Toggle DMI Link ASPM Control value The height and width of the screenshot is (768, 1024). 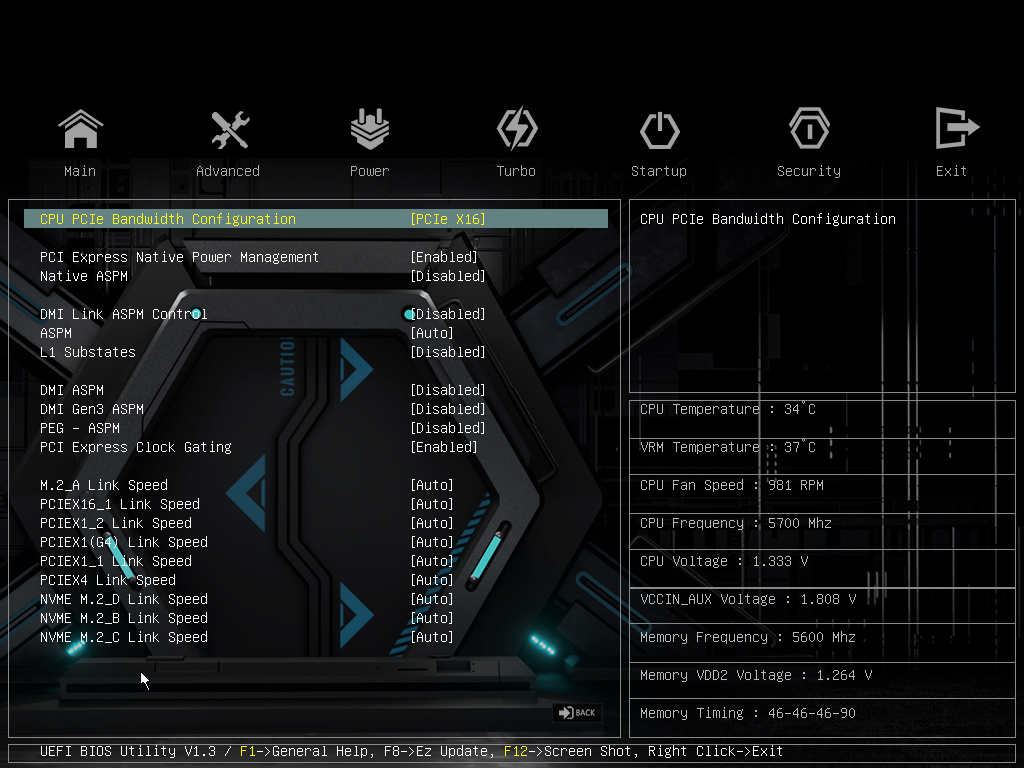click(448, 314)
